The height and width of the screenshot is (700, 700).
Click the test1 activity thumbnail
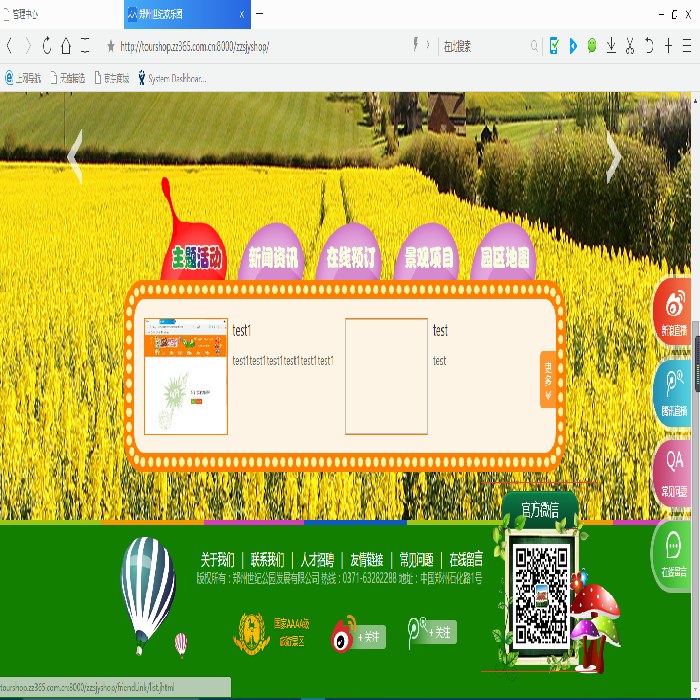point(186,377)
